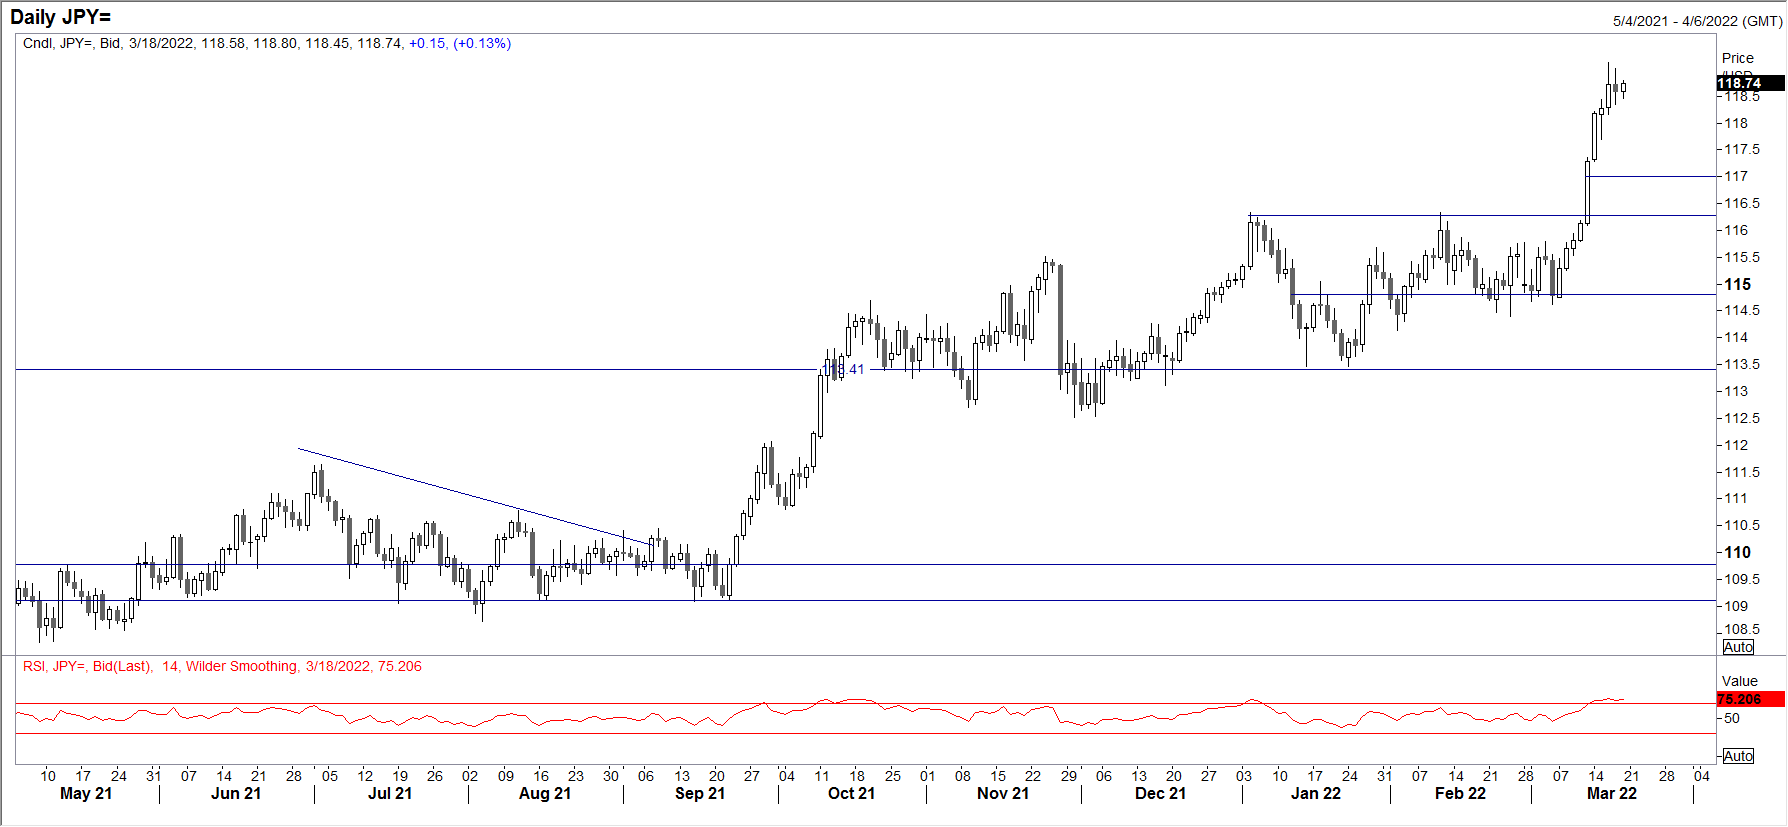Viewport: 1788px width, 827px height.
Task: Click the 118 price axis label
Action: point(1736,123)
